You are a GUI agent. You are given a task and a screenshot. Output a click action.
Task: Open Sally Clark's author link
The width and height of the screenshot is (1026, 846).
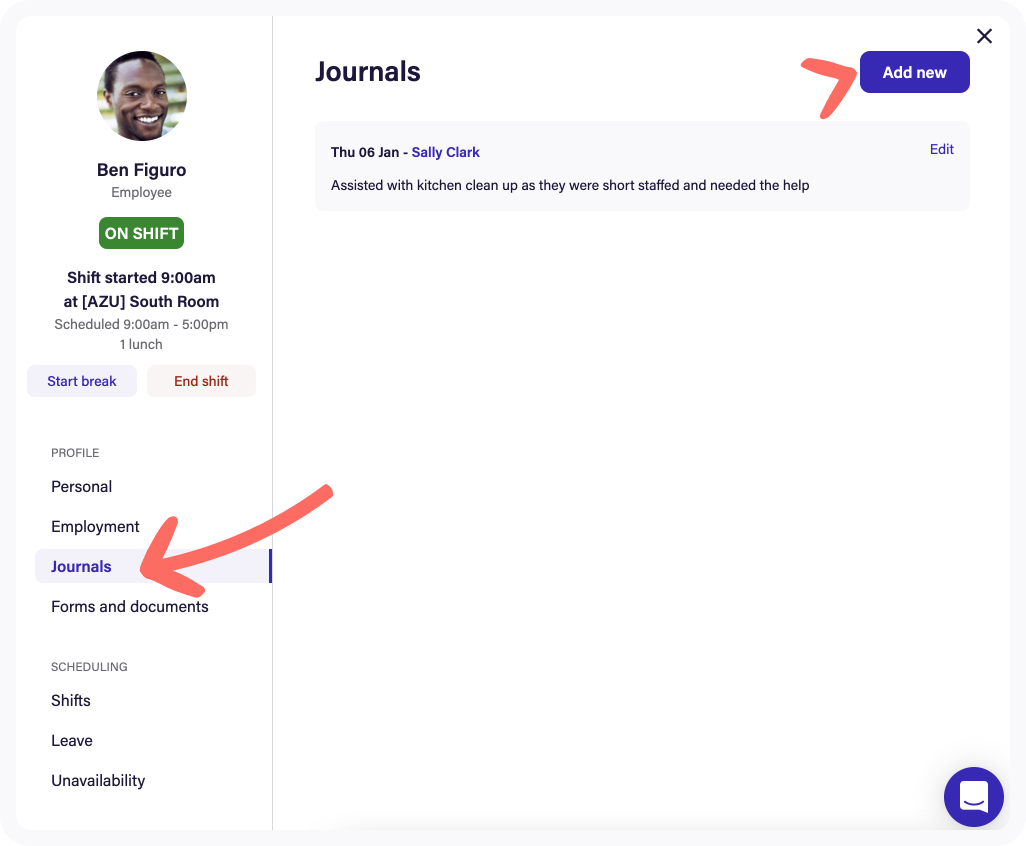pos(445,152)
